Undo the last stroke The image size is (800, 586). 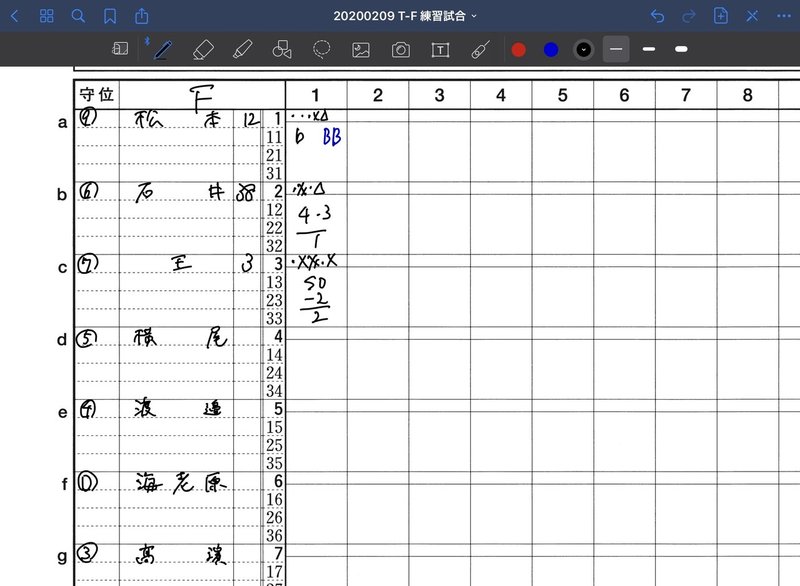coord(658,16)
